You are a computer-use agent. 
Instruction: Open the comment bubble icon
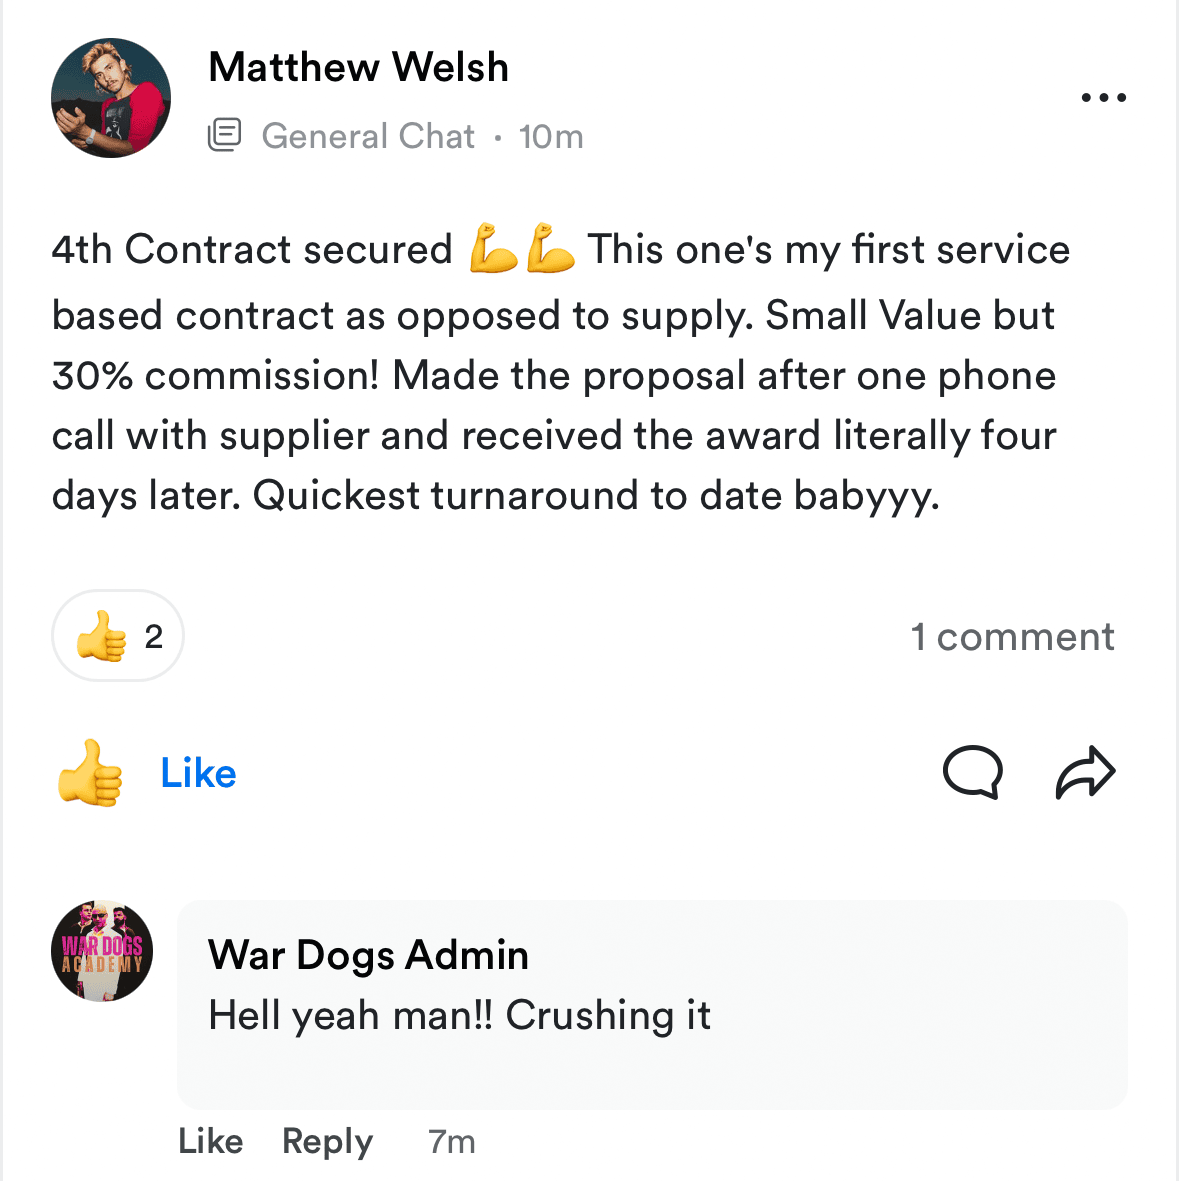973,772
